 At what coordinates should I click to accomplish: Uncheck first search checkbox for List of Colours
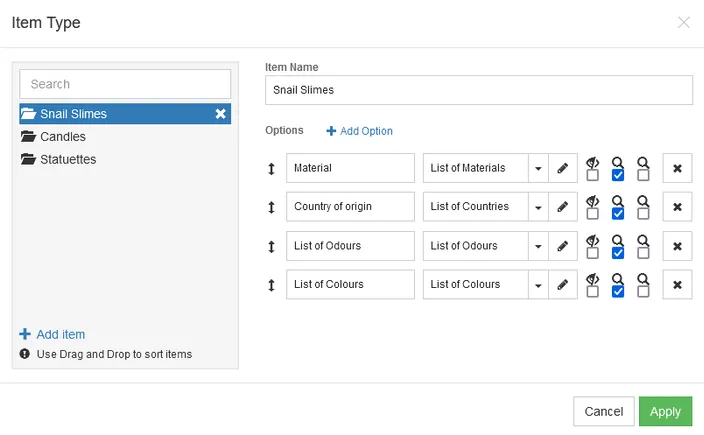pos(618,291)
